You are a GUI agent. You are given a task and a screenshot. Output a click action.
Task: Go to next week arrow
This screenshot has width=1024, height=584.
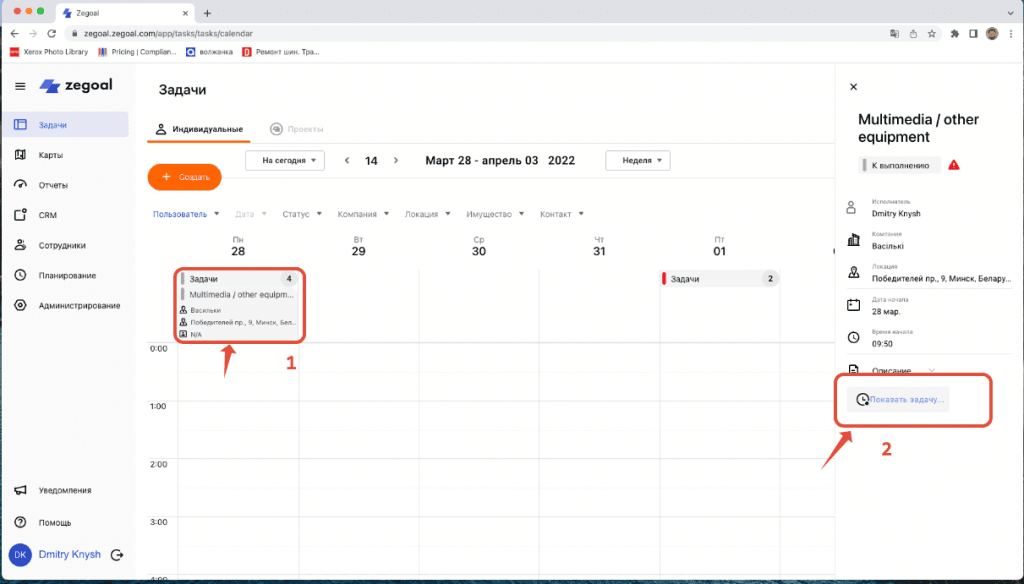point(396,160)
